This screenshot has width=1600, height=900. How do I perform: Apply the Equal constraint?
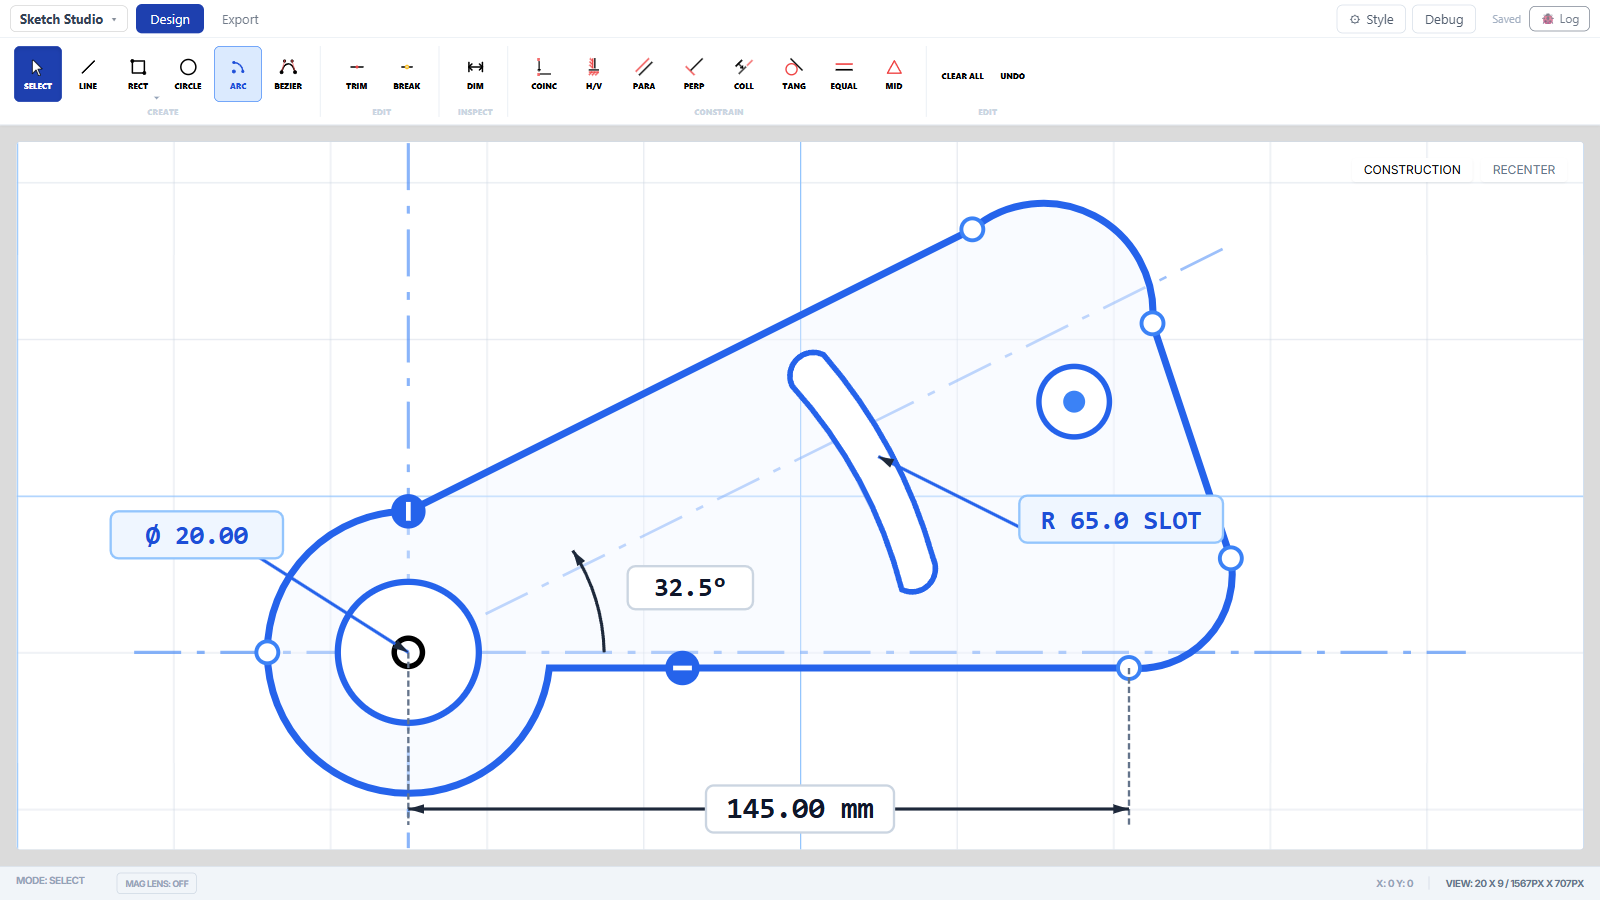tap(844, 74)
